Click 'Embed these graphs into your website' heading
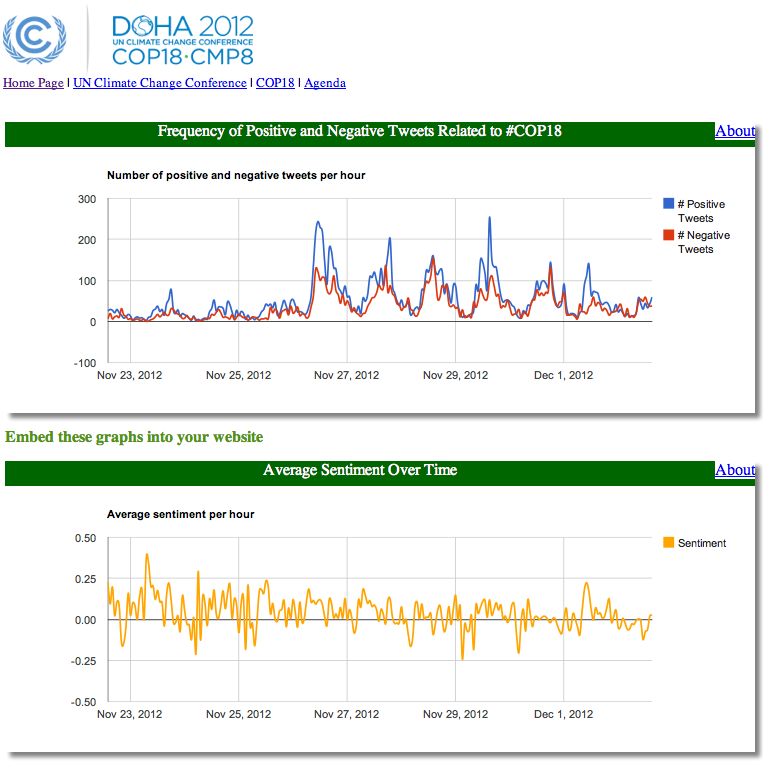The image size is (763, 767). click(134, 437)
